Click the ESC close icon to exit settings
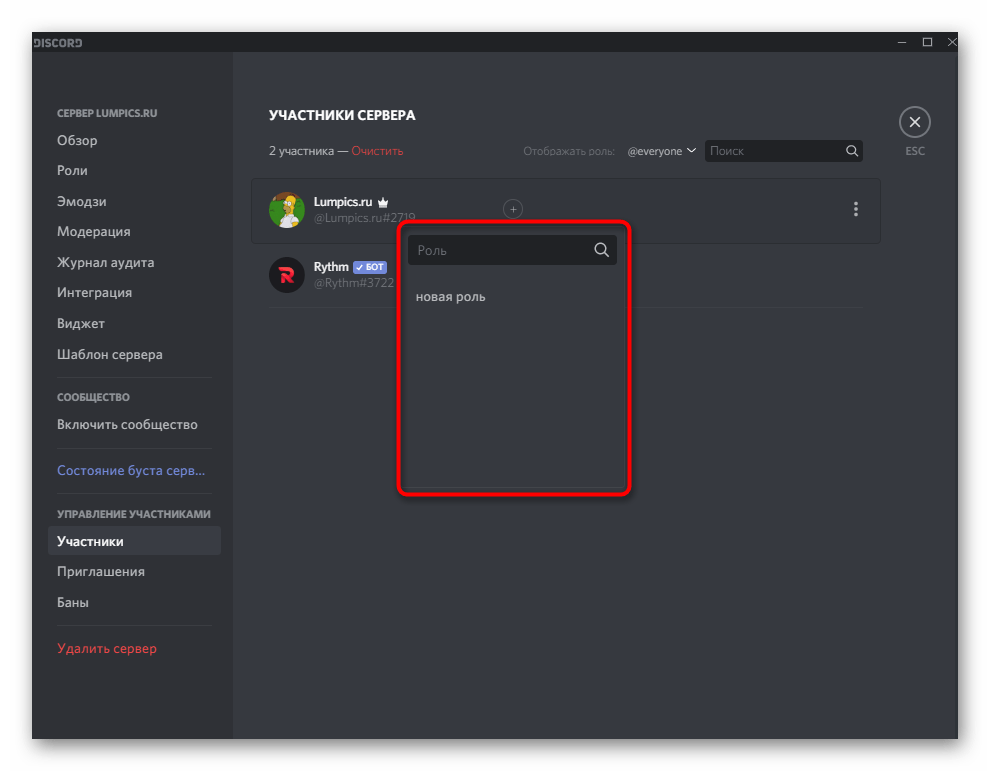Image resolution: width=990 pixels, height=771 pixels. point(914,121)
